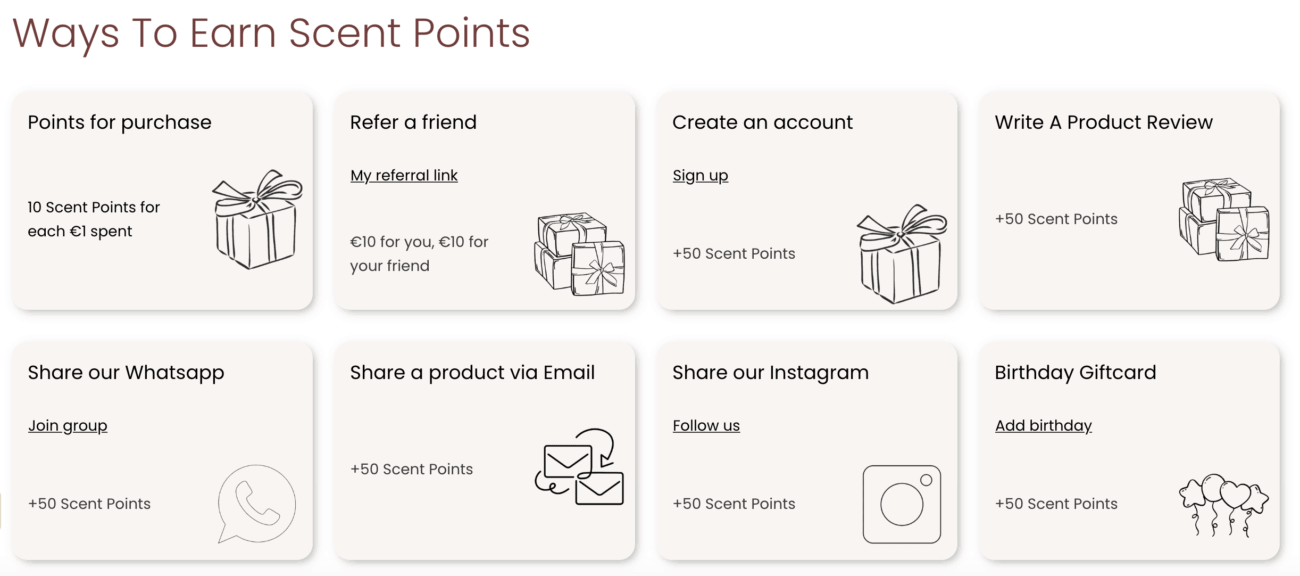Click the Ways To Earn Scent Points heading
This screenshot has width=1300, height=576.
point(270,33)
